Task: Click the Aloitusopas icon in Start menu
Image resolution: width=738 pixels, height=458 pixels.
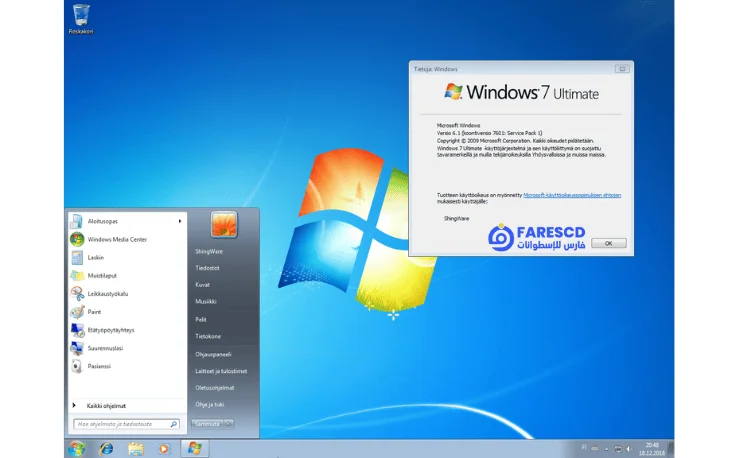Action: point(77,221)
